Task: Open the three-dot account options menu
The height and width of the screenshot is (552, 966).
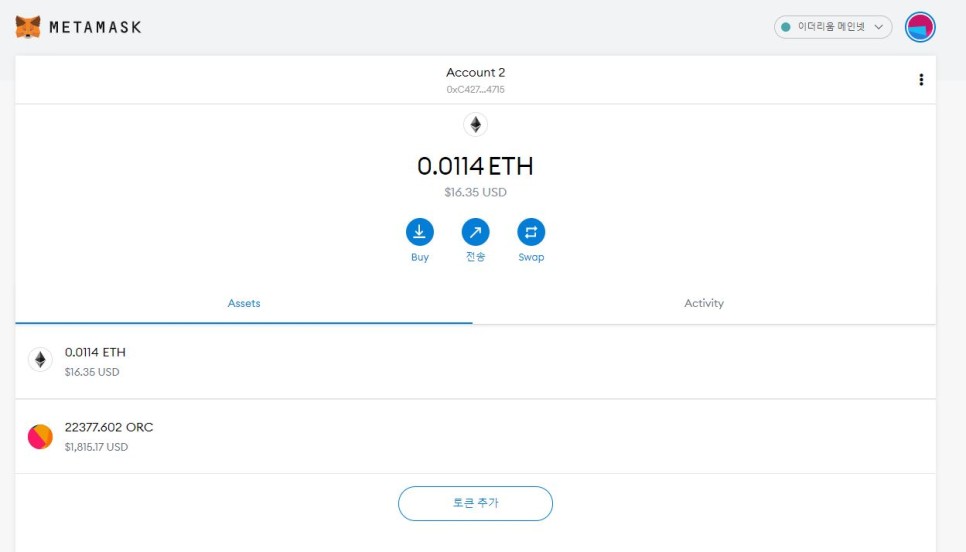Action: tap(921, 79)
